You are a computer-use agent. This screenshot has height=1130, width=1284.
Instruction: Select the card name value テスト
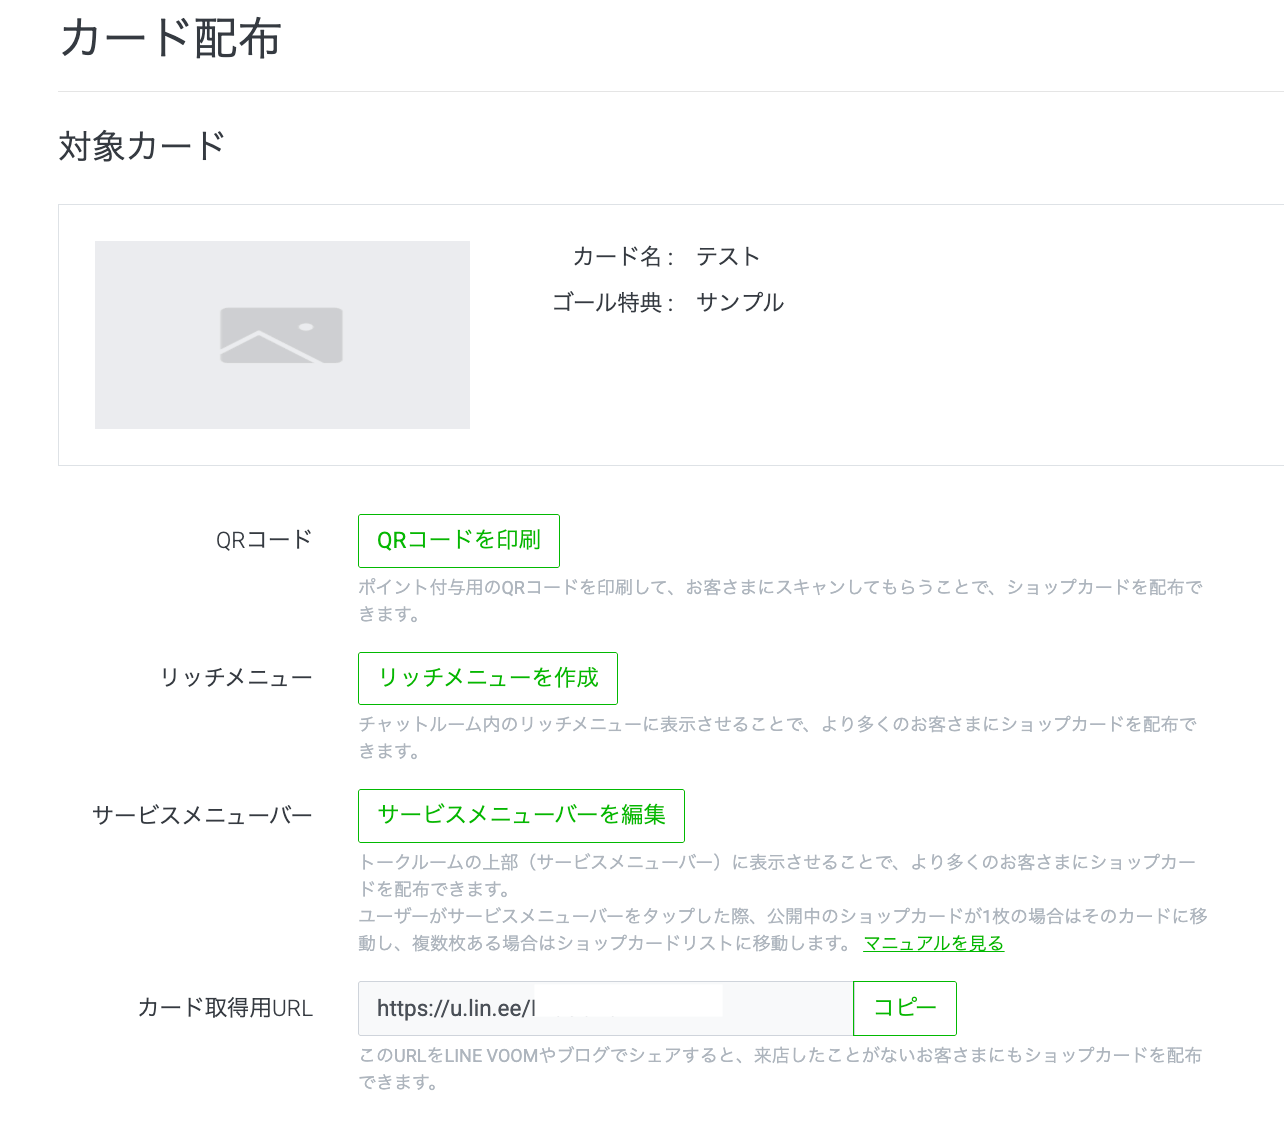pos(728,257)
